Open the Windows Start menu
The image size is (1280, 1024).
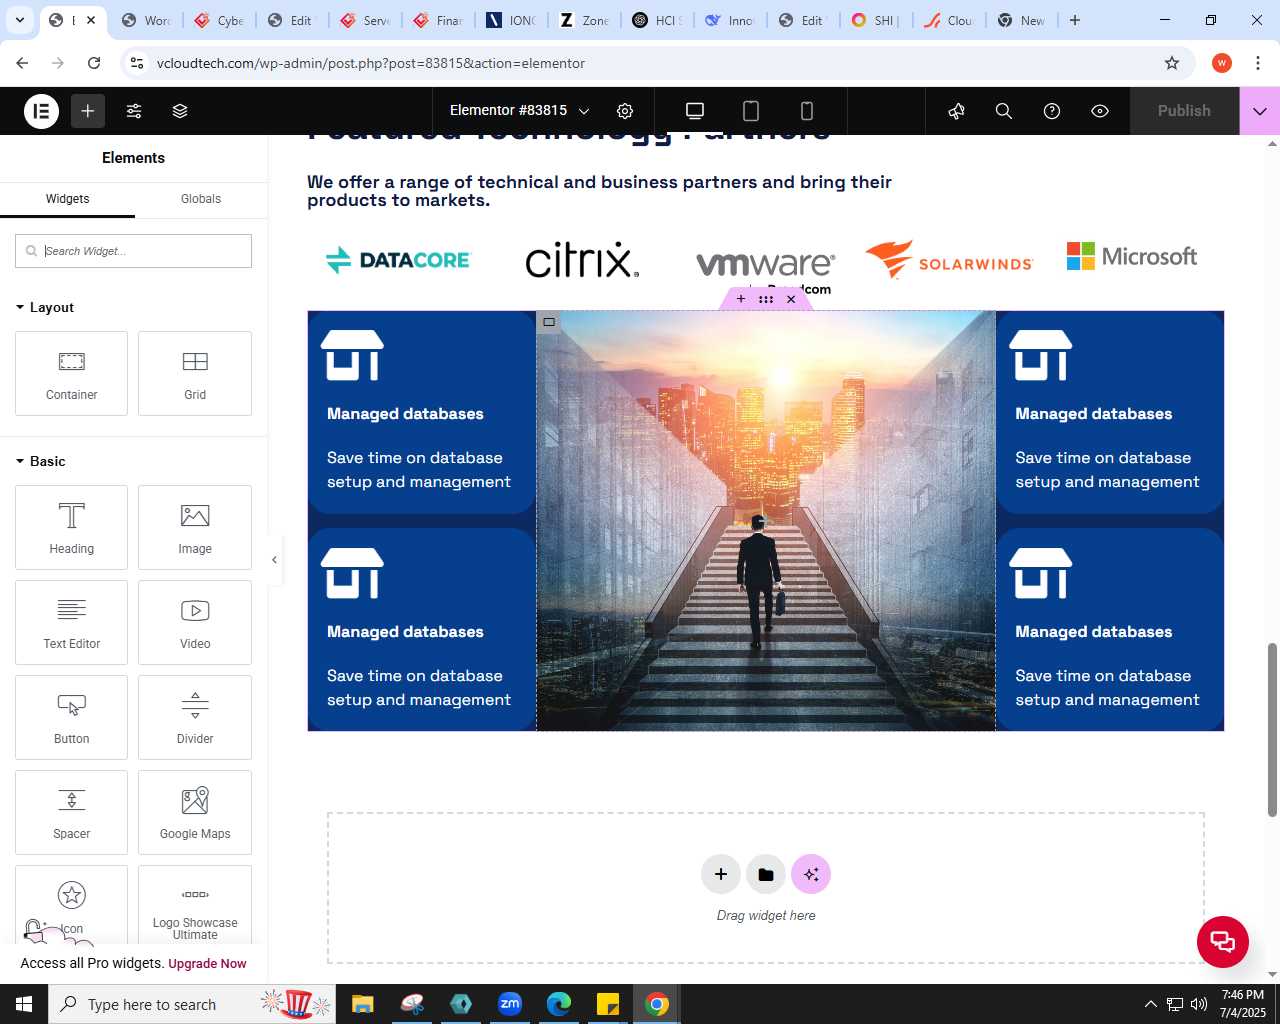[24, 1004]
